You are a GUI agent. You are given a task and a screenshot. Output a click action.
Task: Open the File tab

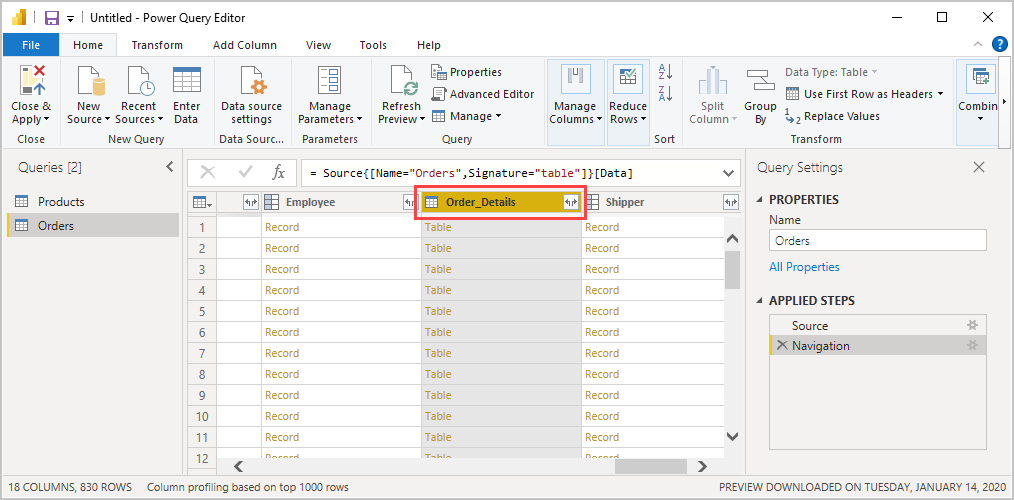point(31,45)
